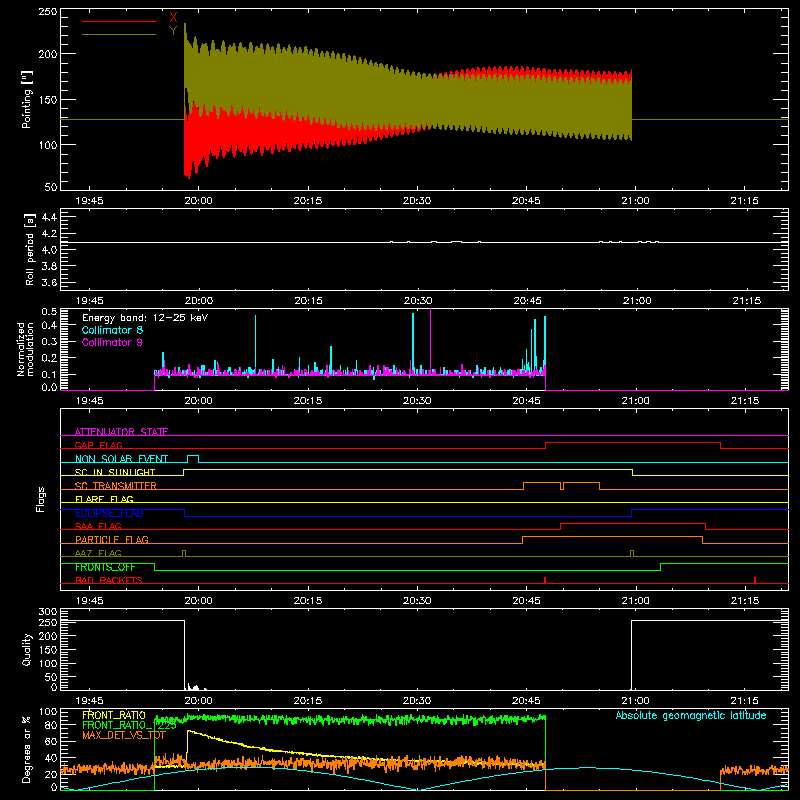Screen dimensions: 800x800
Task: Click the PARTICLE_FLAG label
Action: (x=112, y=539)
